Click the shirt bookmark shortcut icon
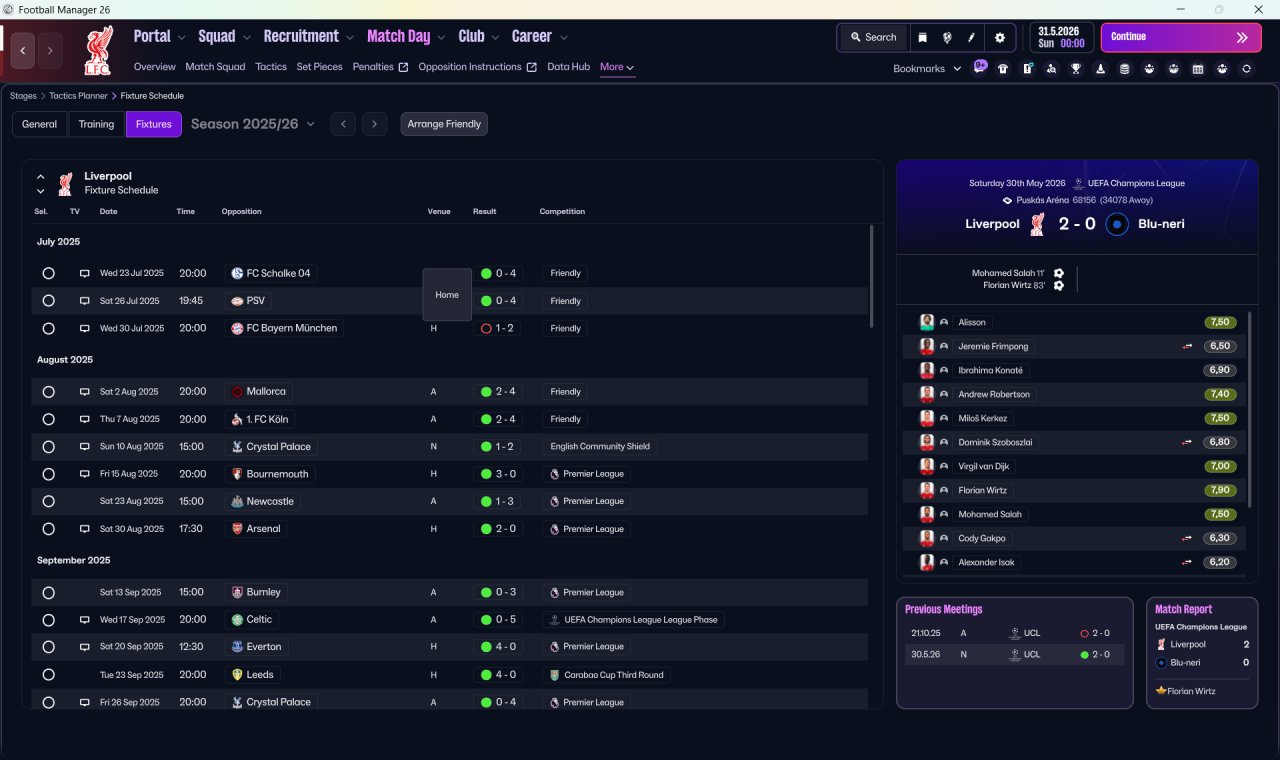 1003,69
